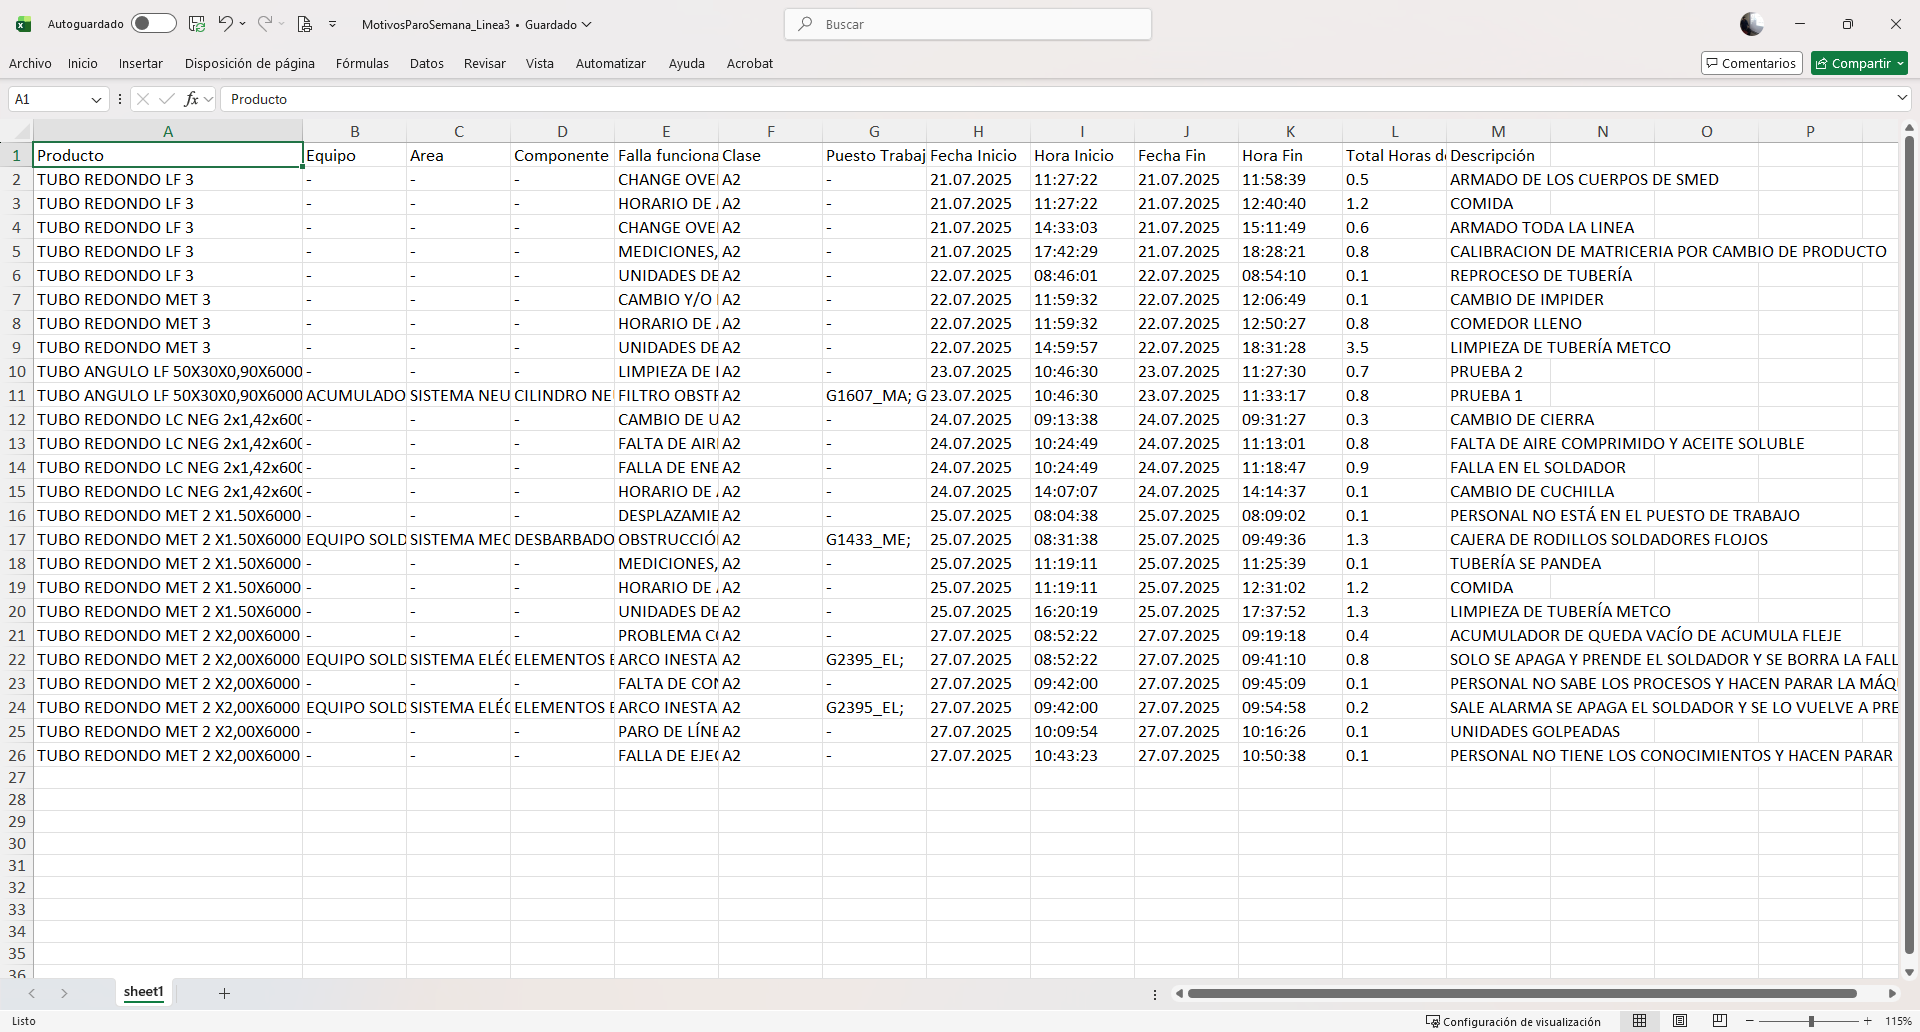This screenshot has height=1032, width=1920.
Task: Switch to Page Break Preview icon
Action: click(x=1720, y=1021)
